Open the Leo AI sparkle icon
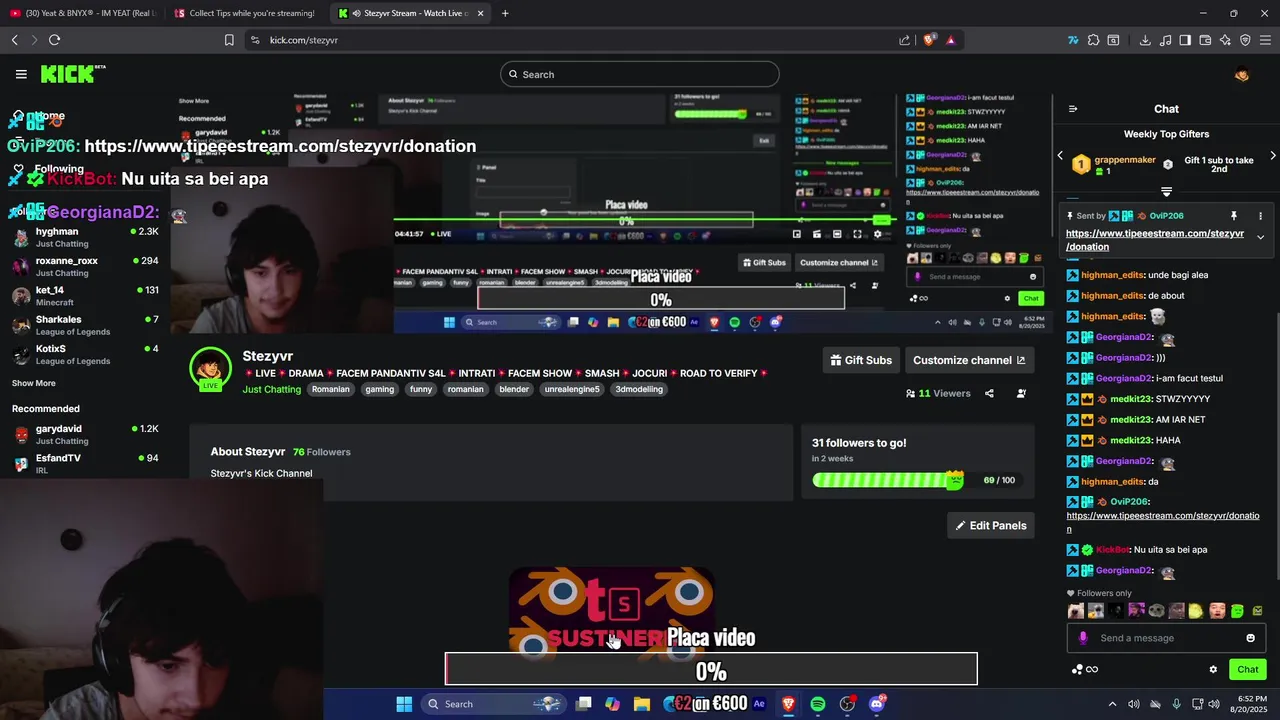The height and width of the screenshot is (720, 1280). [x=1225, y=40]
